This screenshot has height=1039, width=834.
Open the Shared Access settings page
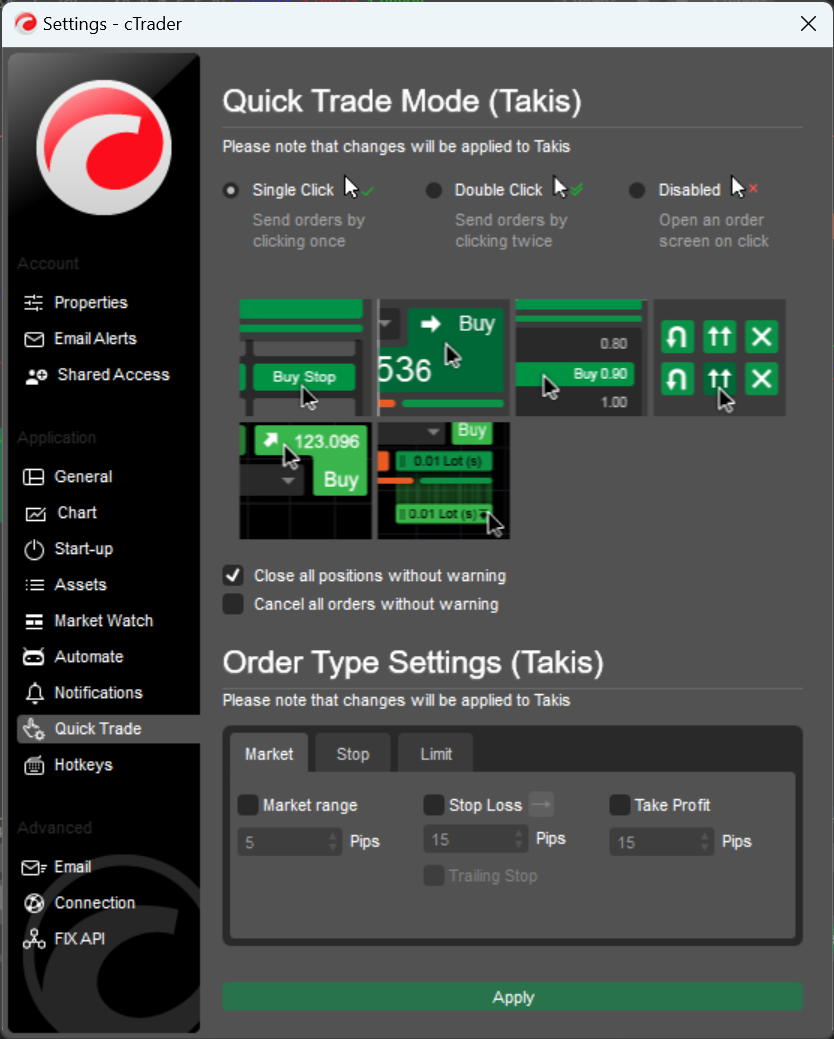[x=113, y=375]
